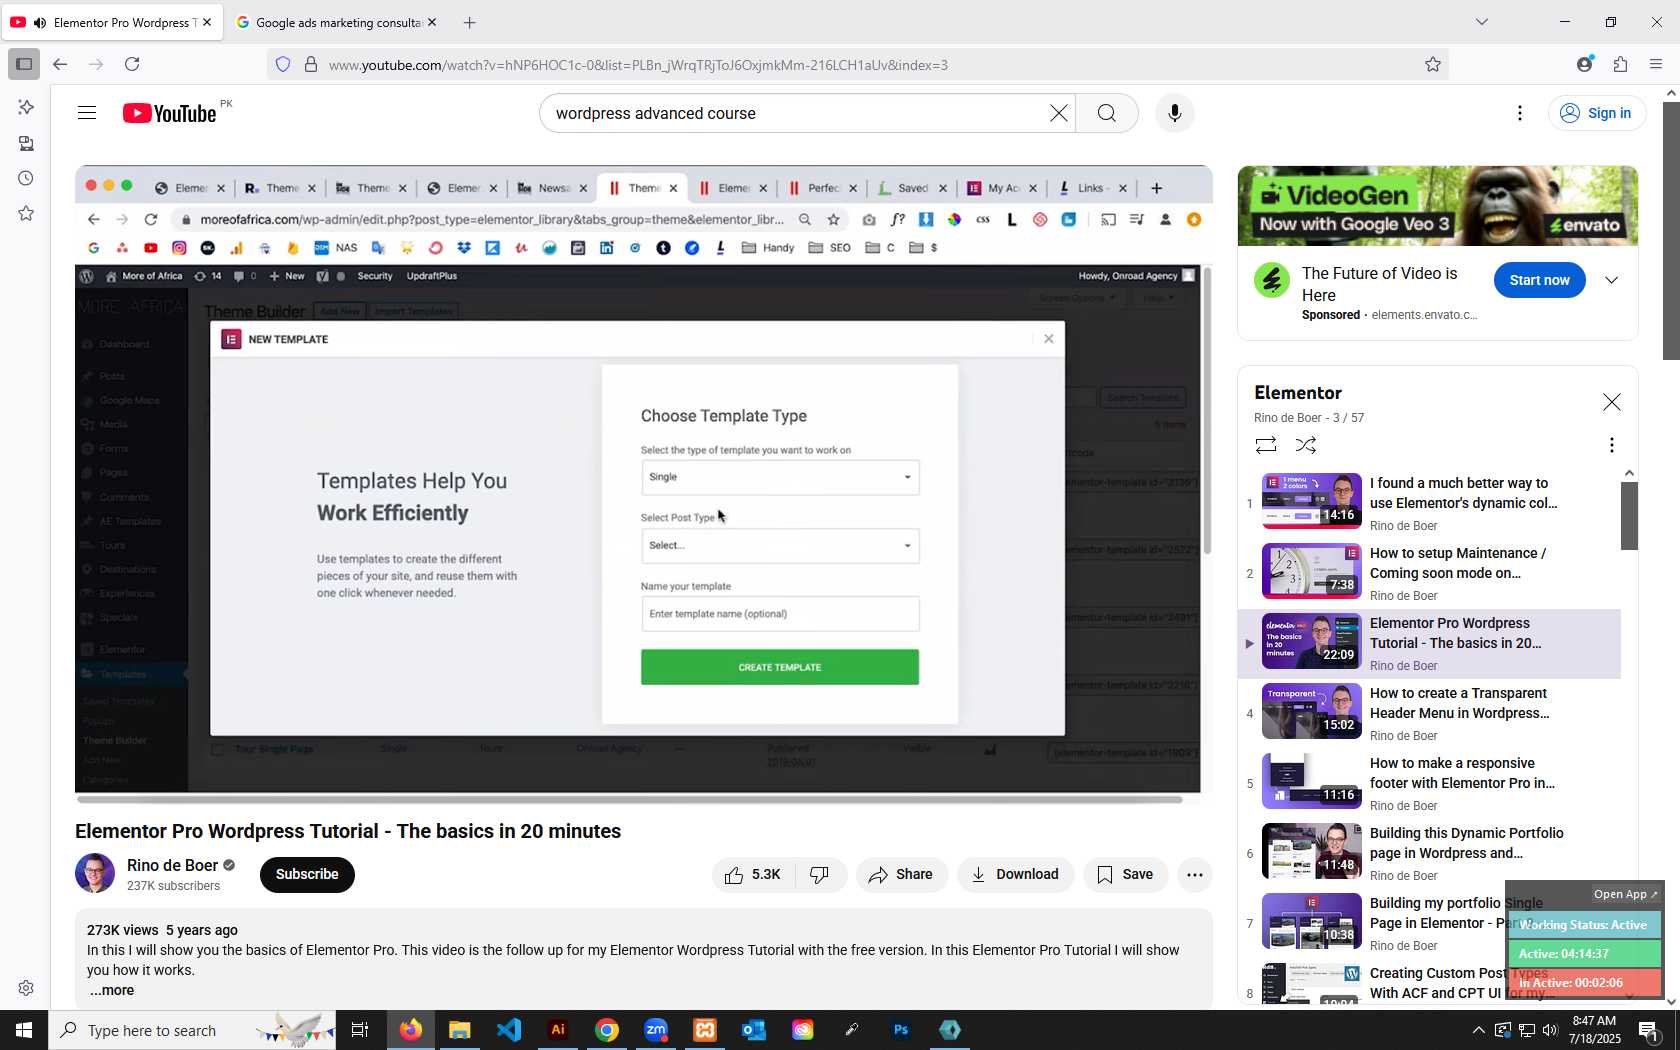This screenshot has height=1050, width=1680.
Task: Close the Elementor playlist panel
Action: click(x=1611, y=402)
